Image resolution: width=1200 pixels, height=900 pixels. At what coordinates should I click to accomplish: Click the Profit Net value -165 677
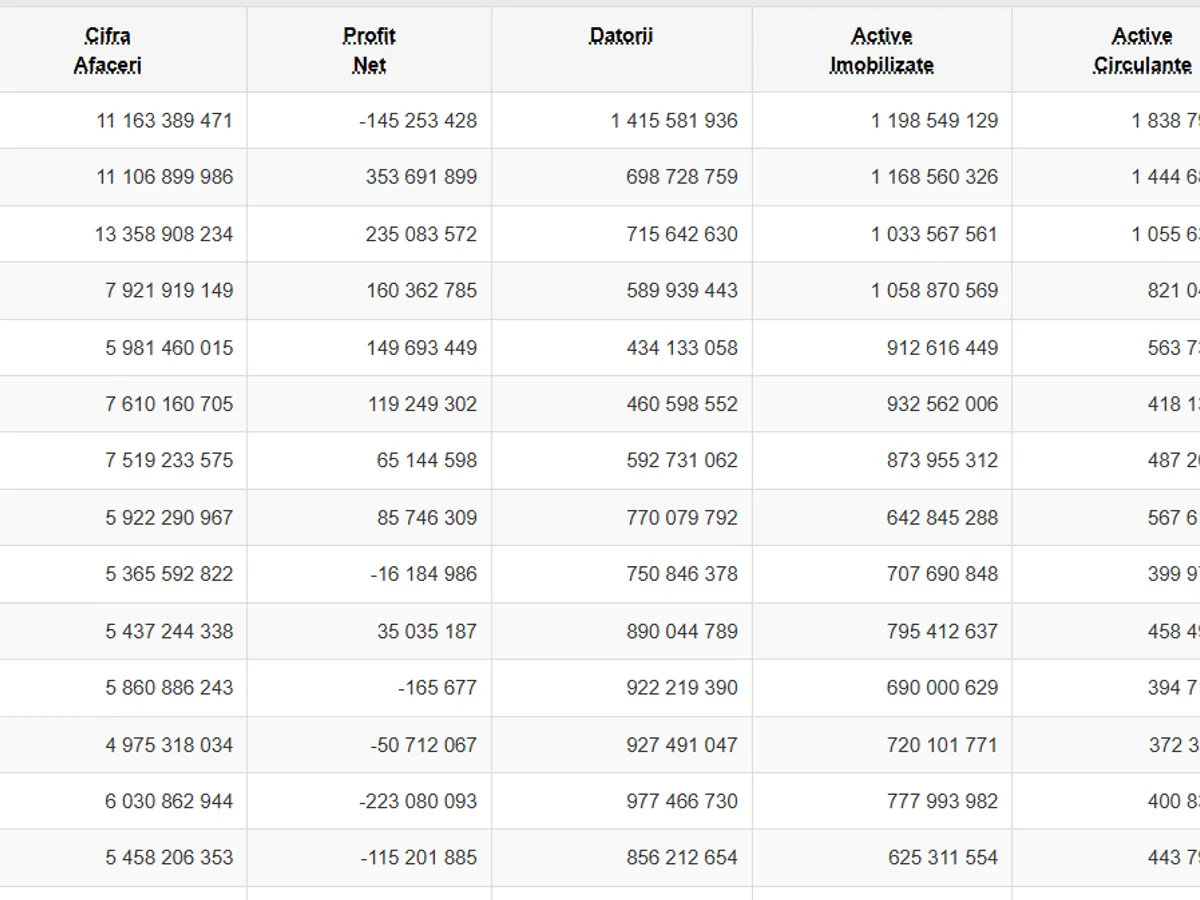437,688
